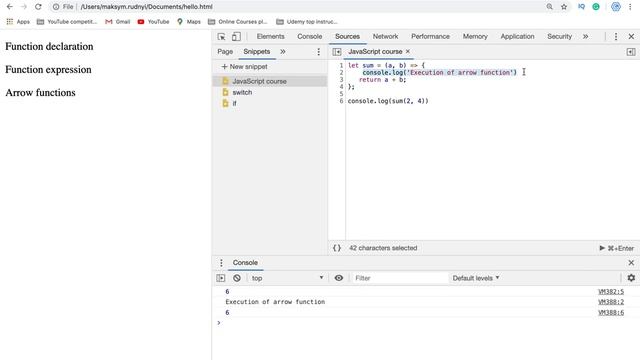Screen dimensions: 640x360
Task: Open the YouTube bookmark
Action: pos(153,22)
